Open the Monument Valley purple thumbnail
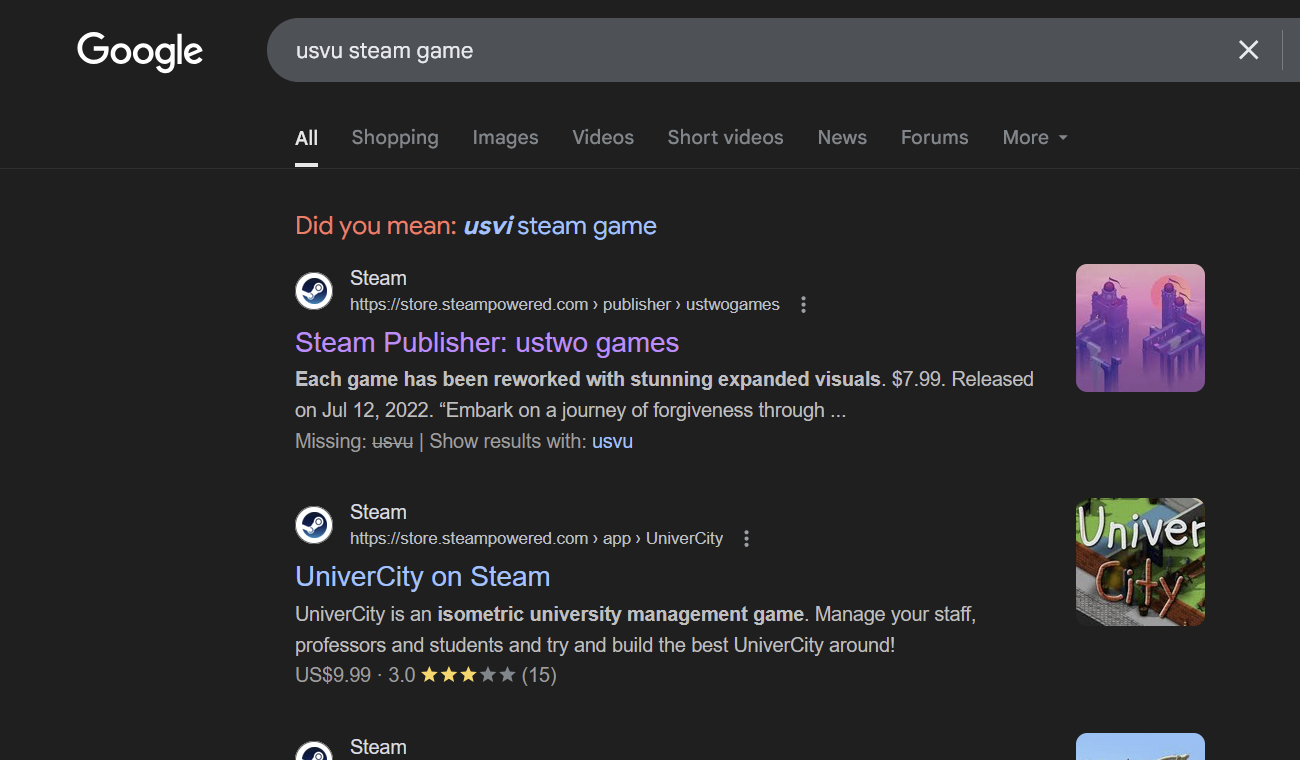The height and width of the screenshot is (760, 1300). coord(1140,328)
